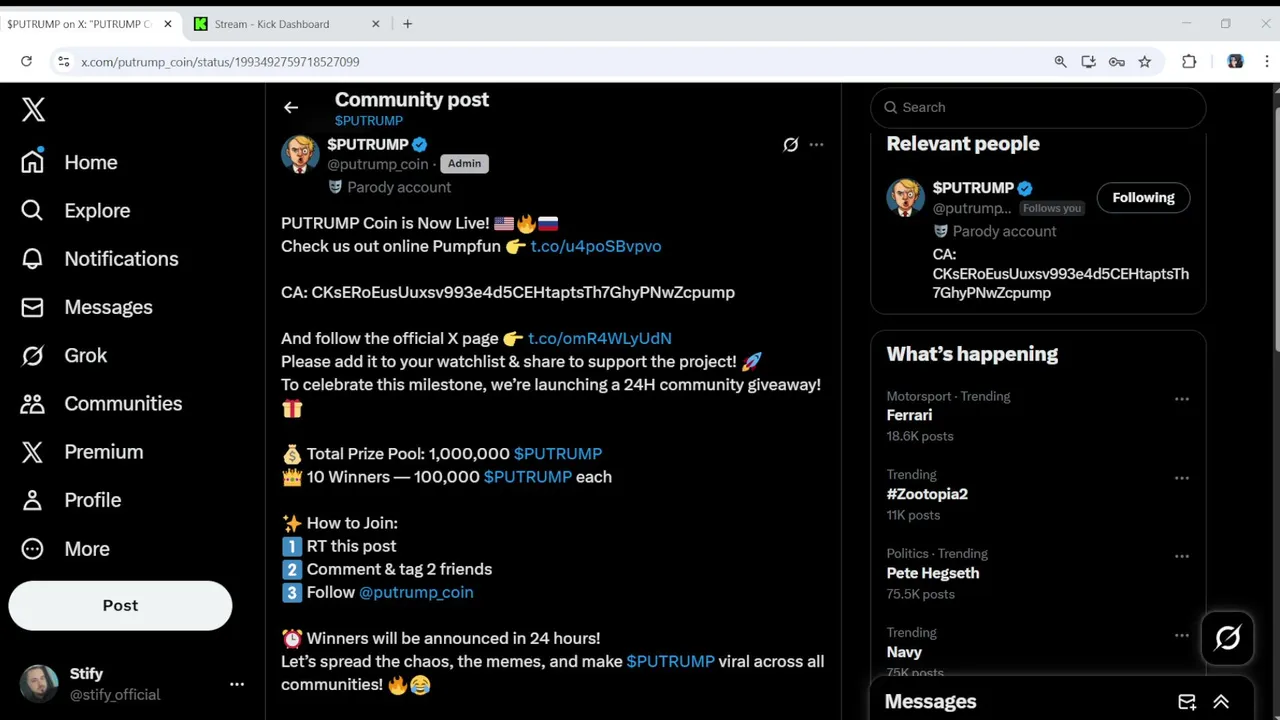Click the new message compose icon
Viewport: 1280px width, 720px height.
[1187, 702]
